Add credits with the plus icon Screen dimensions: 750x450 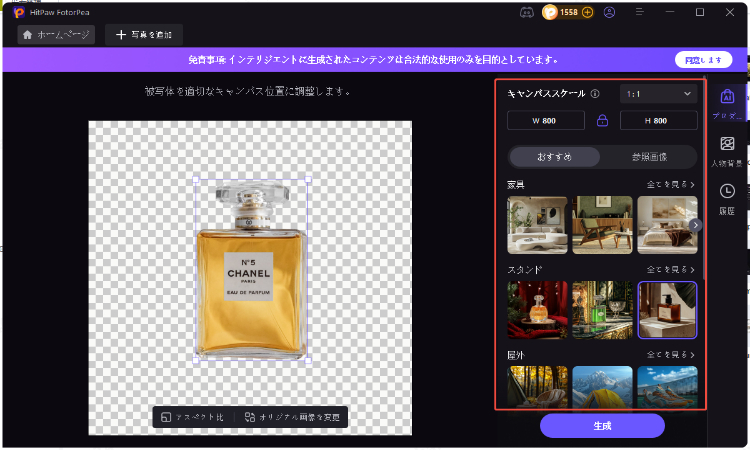(587, 12)
